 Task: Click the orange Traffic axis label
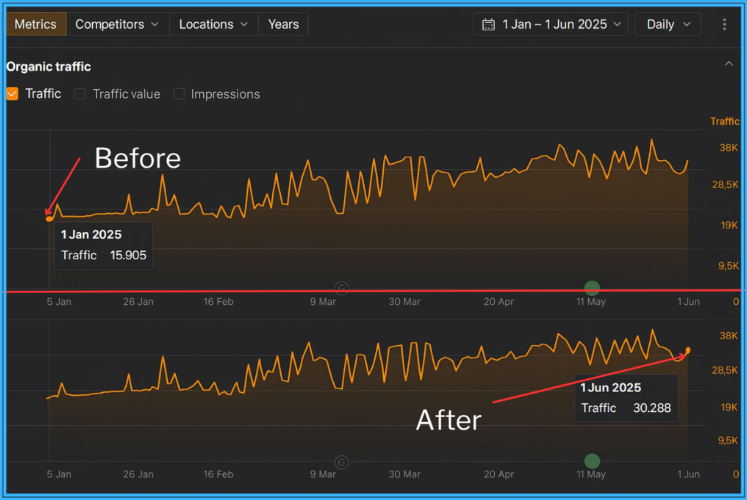(x=724, y=121)
